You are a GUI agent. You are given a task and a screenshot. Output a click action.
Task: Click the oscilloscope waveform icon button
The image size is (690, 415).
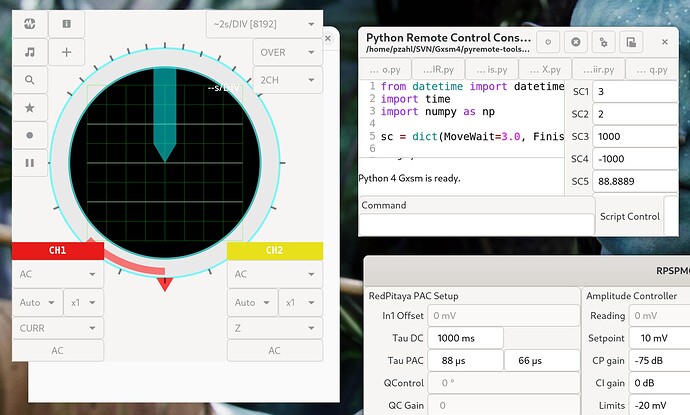(x=30, y=23)
